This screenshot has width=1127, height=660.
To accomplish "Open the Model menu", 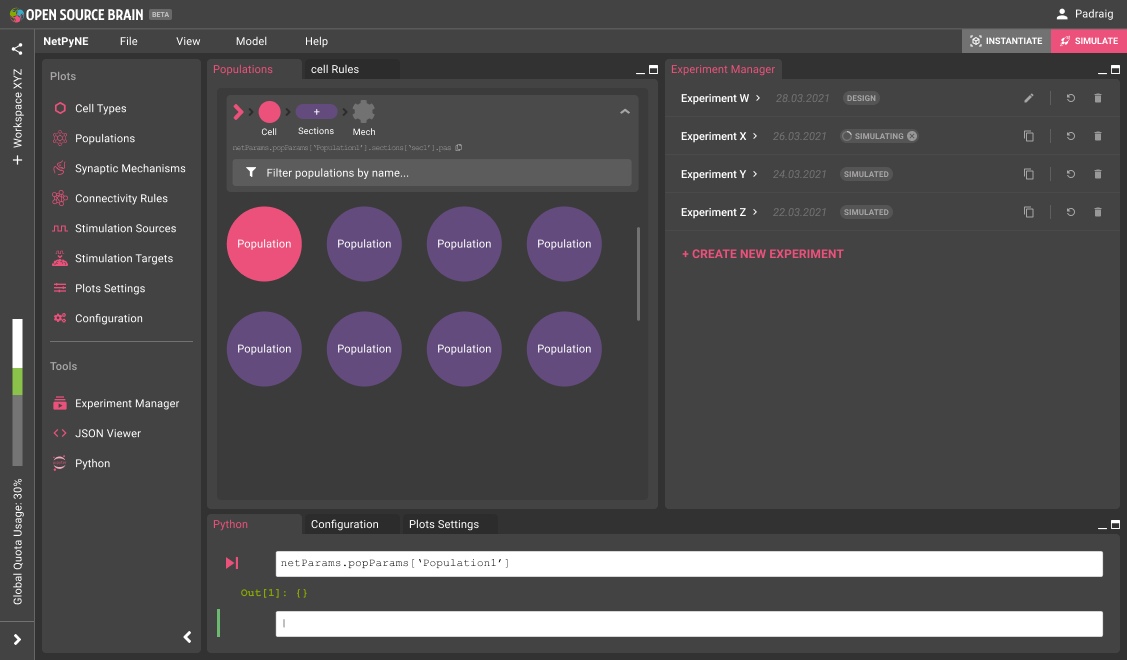I will click(251, 41).
